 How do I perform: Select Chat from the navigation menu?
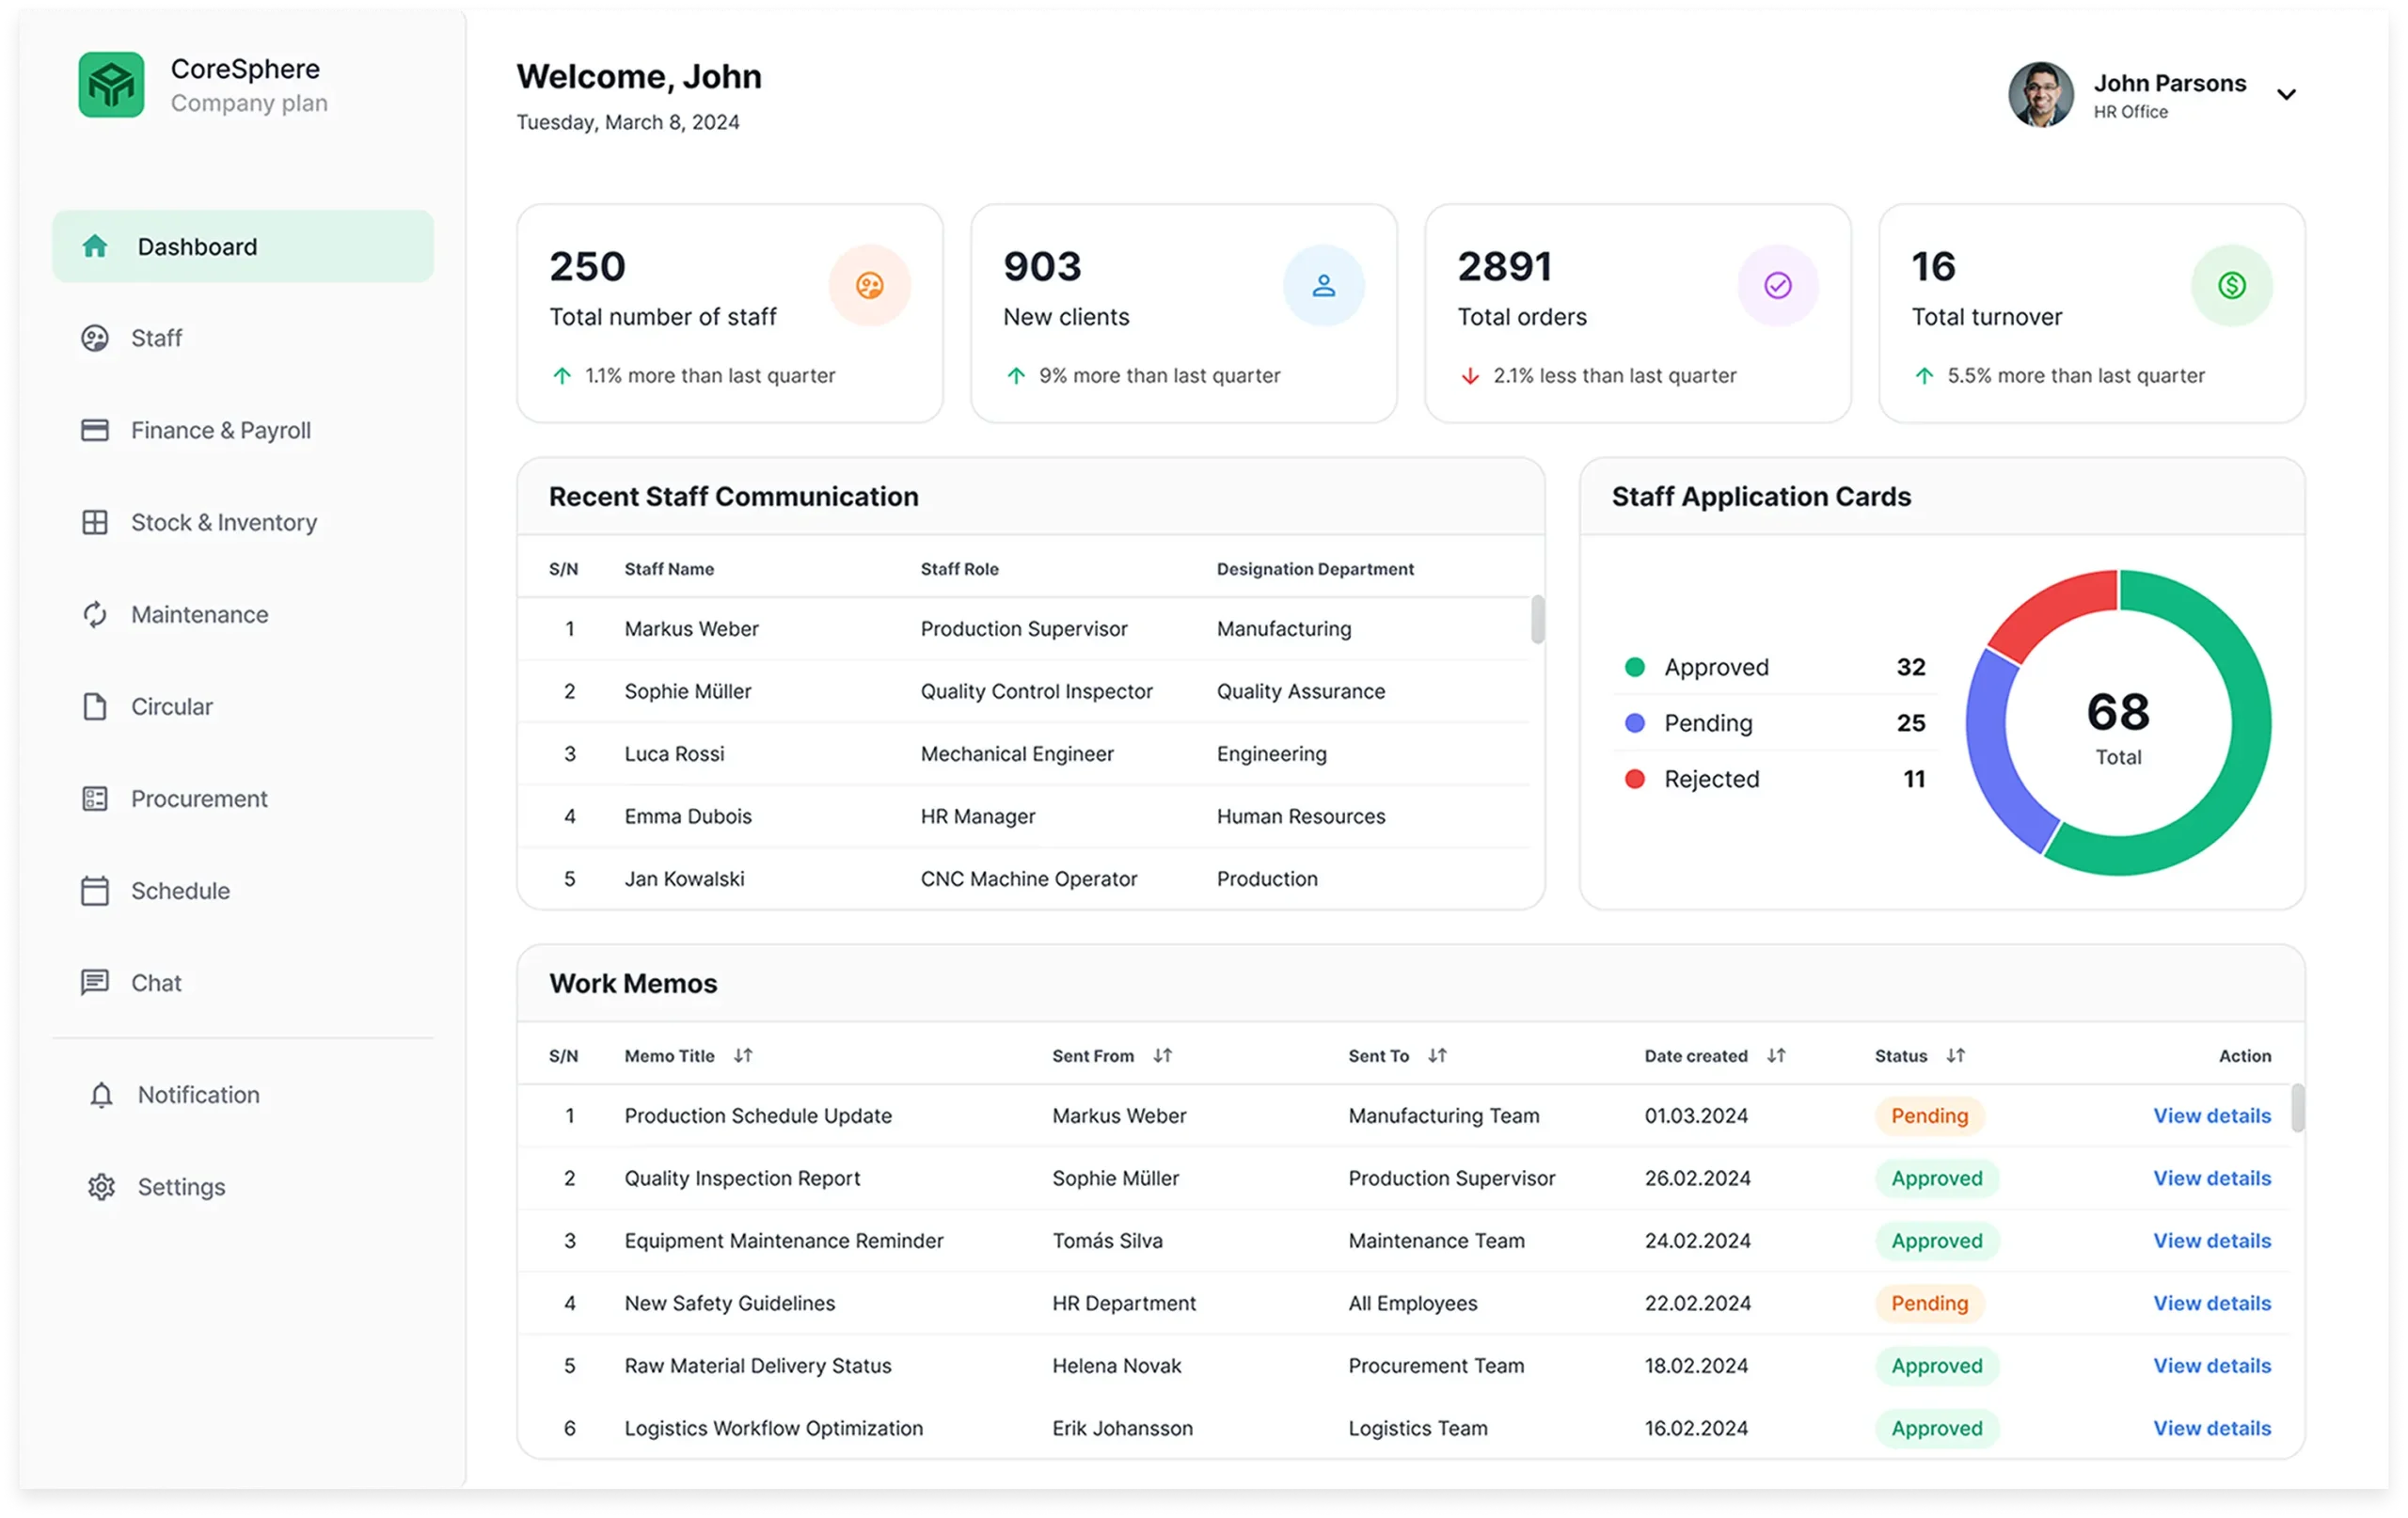click(x=158, y=982)
